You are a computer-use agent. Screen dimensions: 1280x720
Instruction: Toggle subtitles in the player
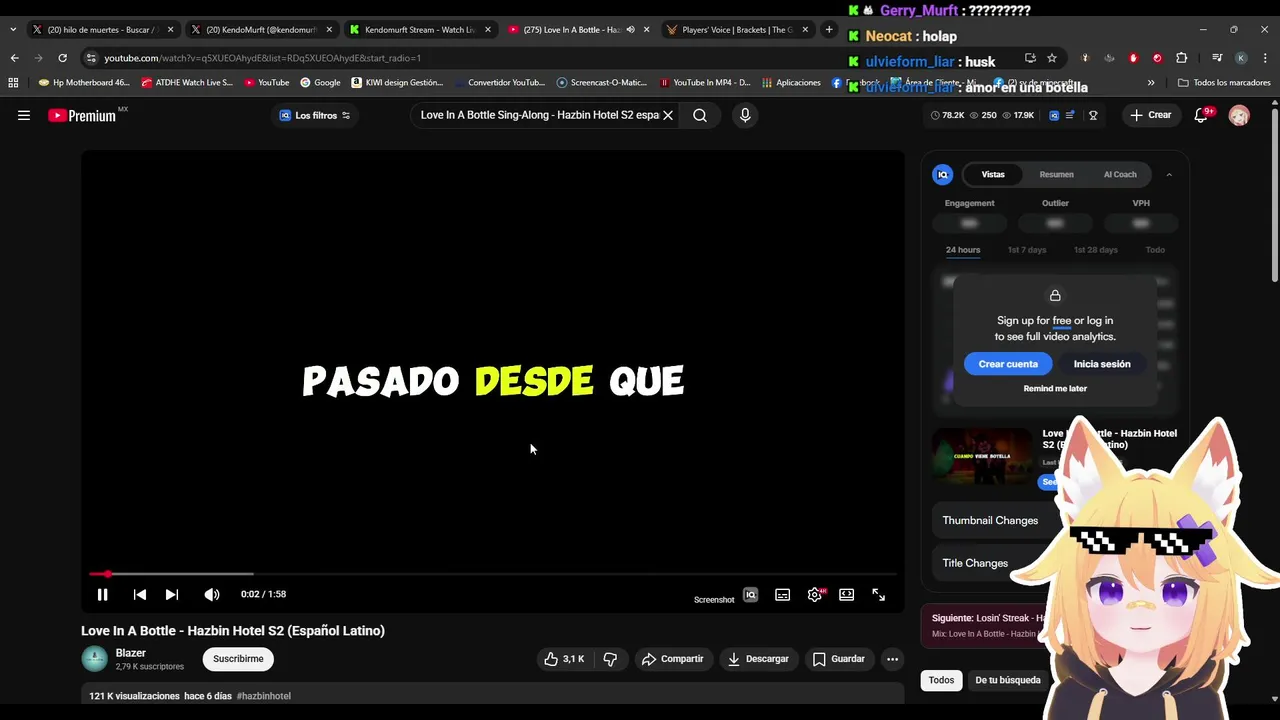point(783,594)
